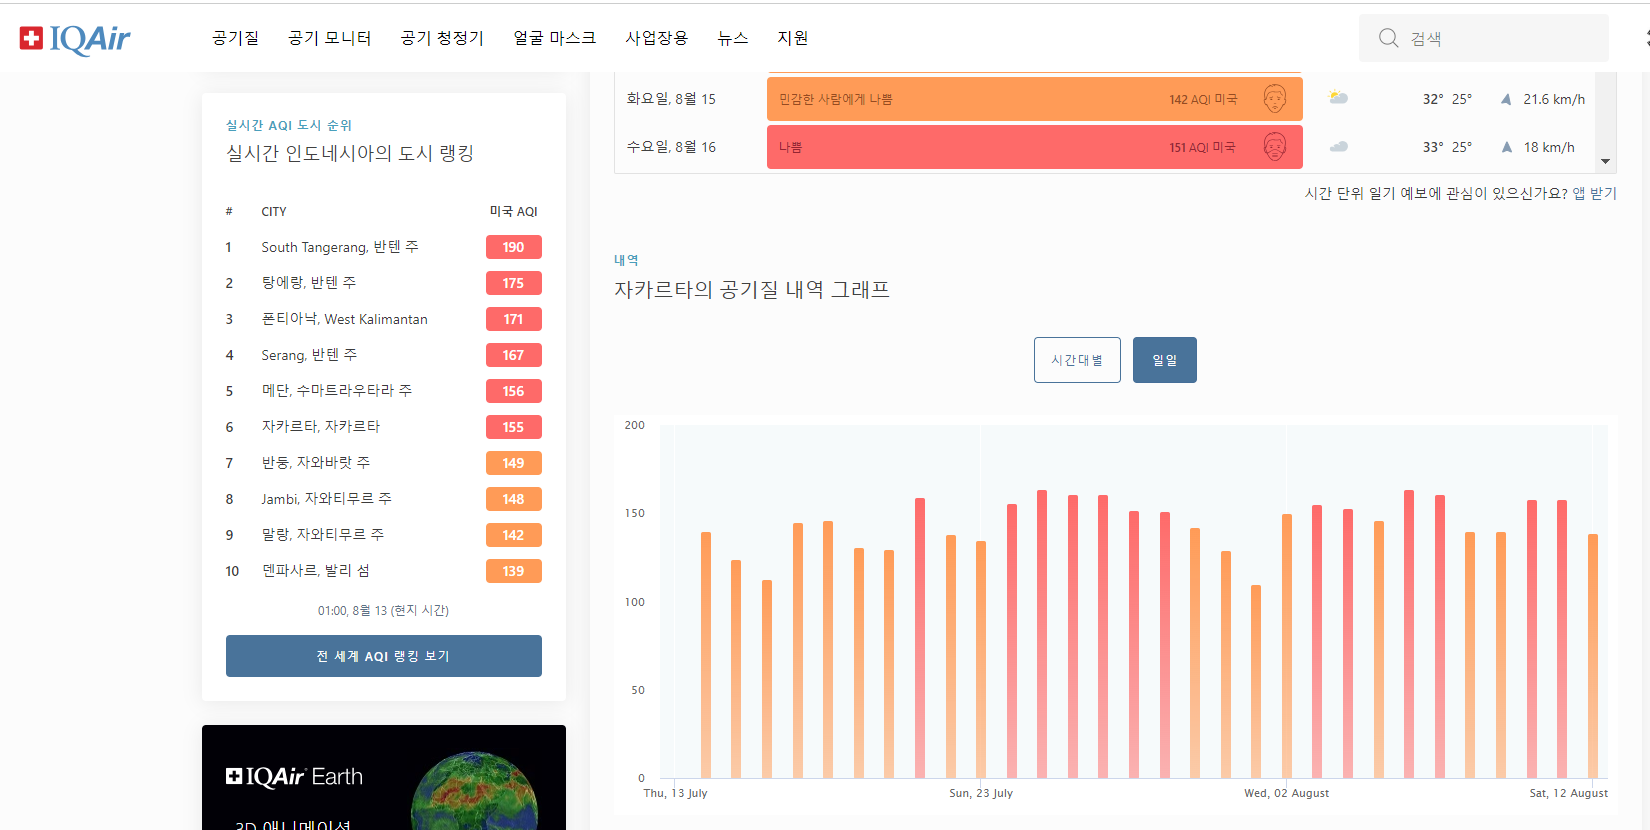Select the 일일 daily graph view
The height and width of the screenshot is (830, 1650).
coord(1164,360)
